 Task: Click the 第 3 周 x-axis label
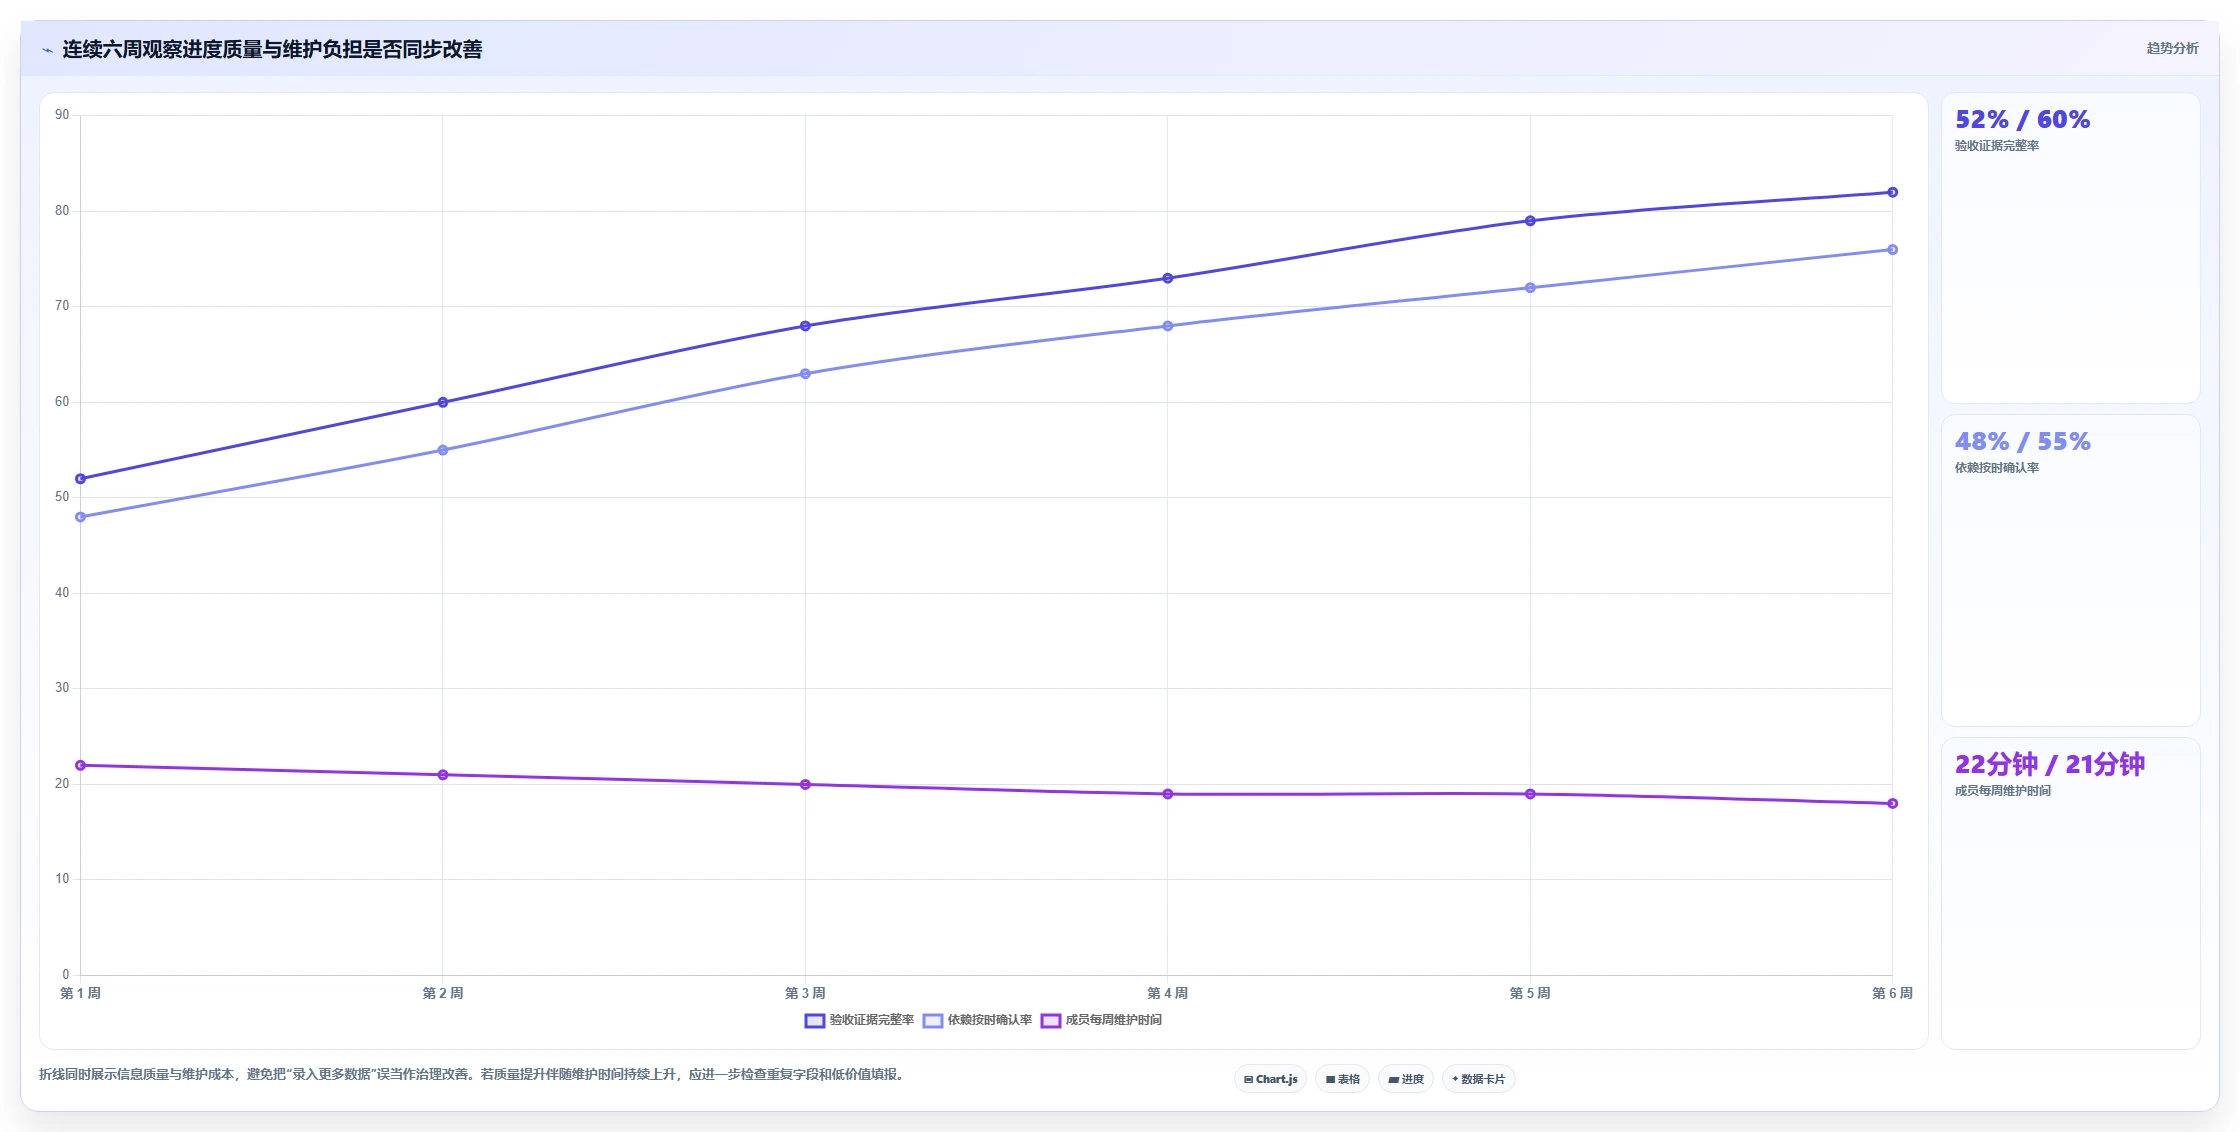(805, 993)
